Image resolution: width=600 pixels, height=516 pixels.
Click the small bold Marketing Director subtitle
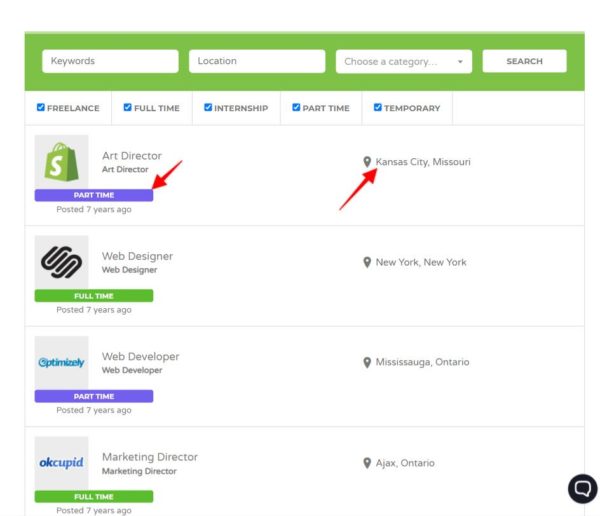(x=139, y=471)
